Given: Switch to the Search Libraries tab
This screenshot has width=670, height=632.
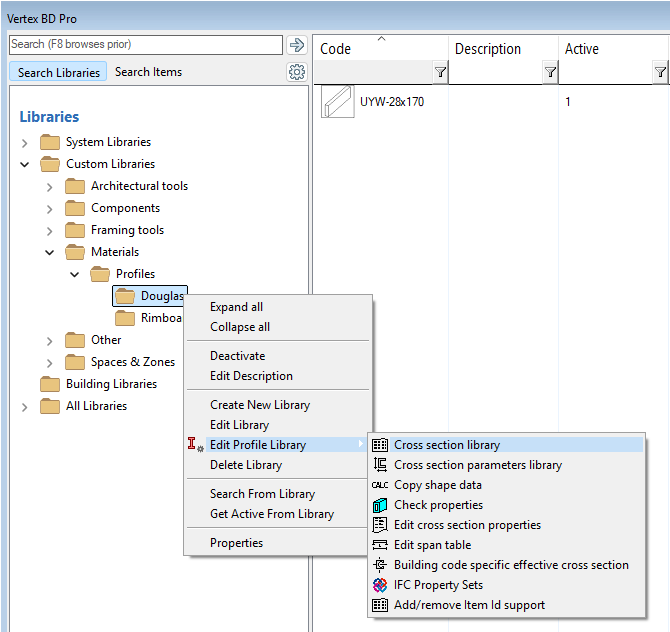Looking at the screenshot, I should coord(59,72).
